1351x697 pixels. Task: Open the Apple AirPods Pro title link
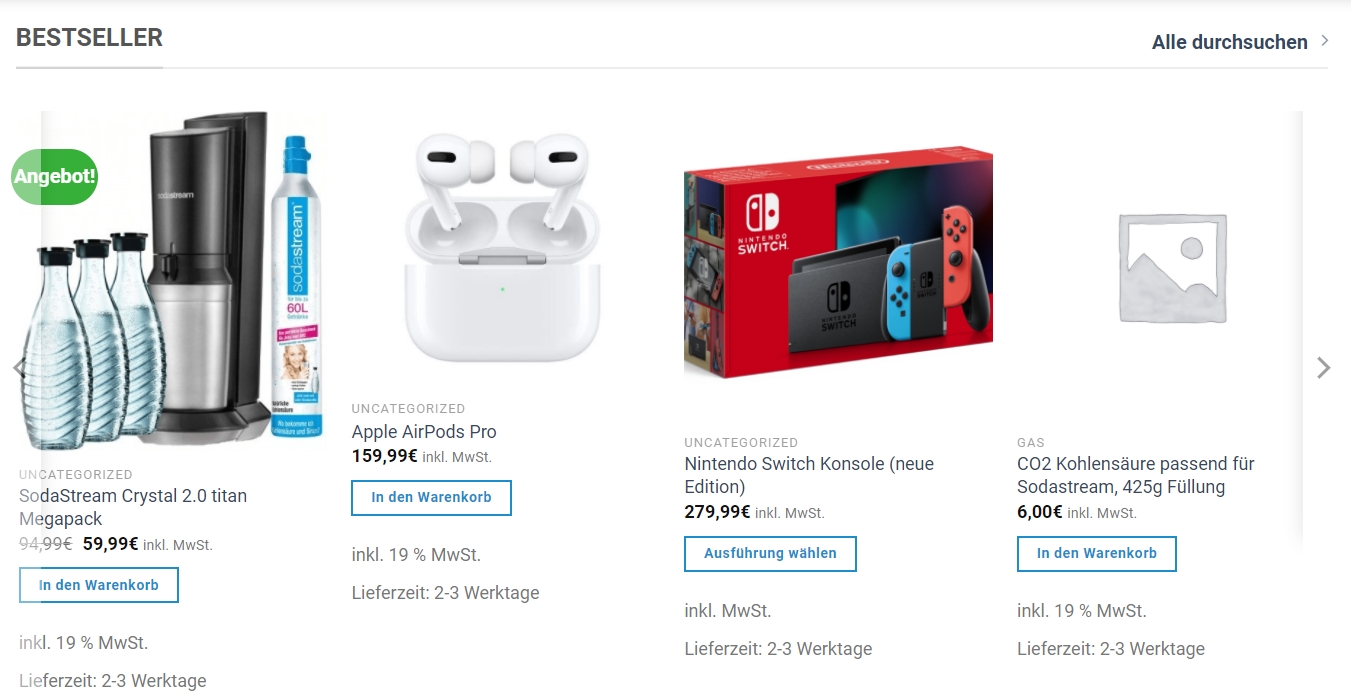(x=424, y=432)
